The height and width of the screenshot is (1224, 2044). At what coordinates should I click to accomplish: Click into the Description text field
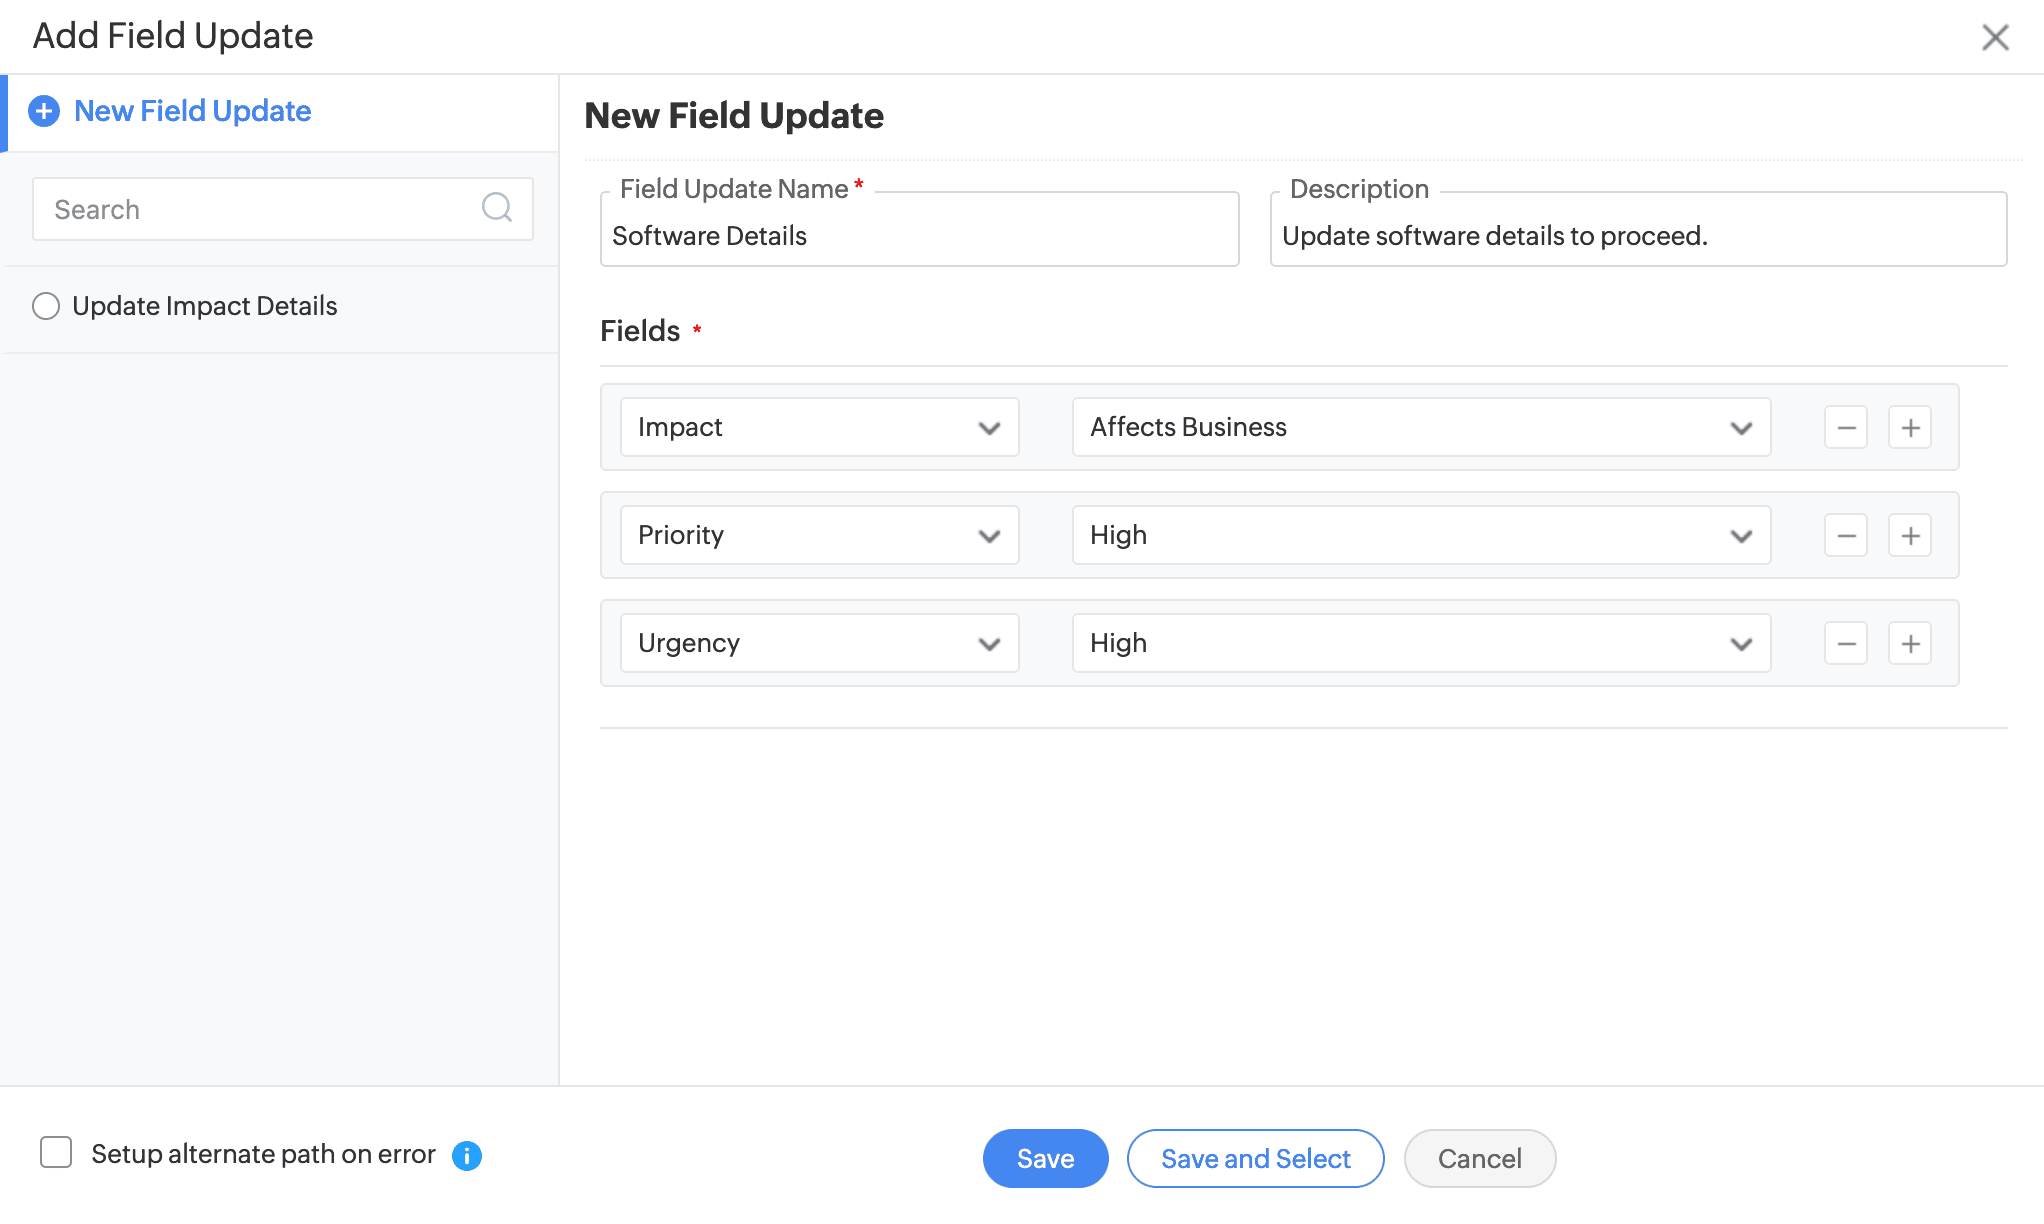tap(1637, 236)
